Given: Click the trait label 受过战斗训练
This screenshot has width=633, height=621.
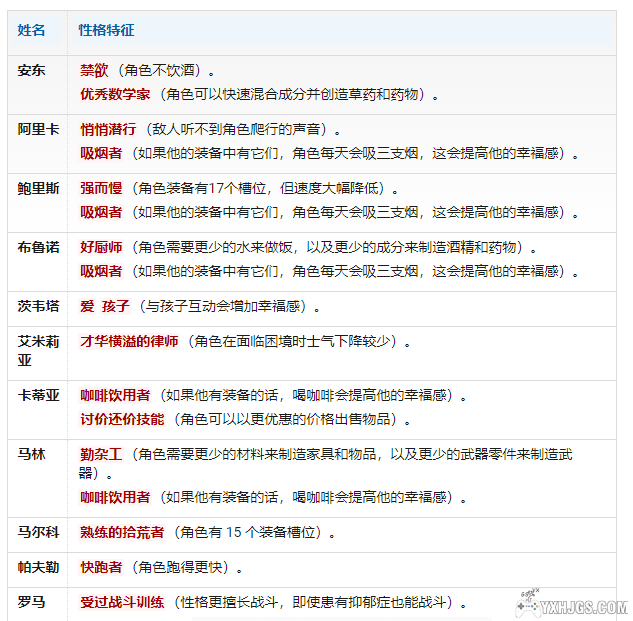Looking at the screenshot, I should tap(122, 602).
